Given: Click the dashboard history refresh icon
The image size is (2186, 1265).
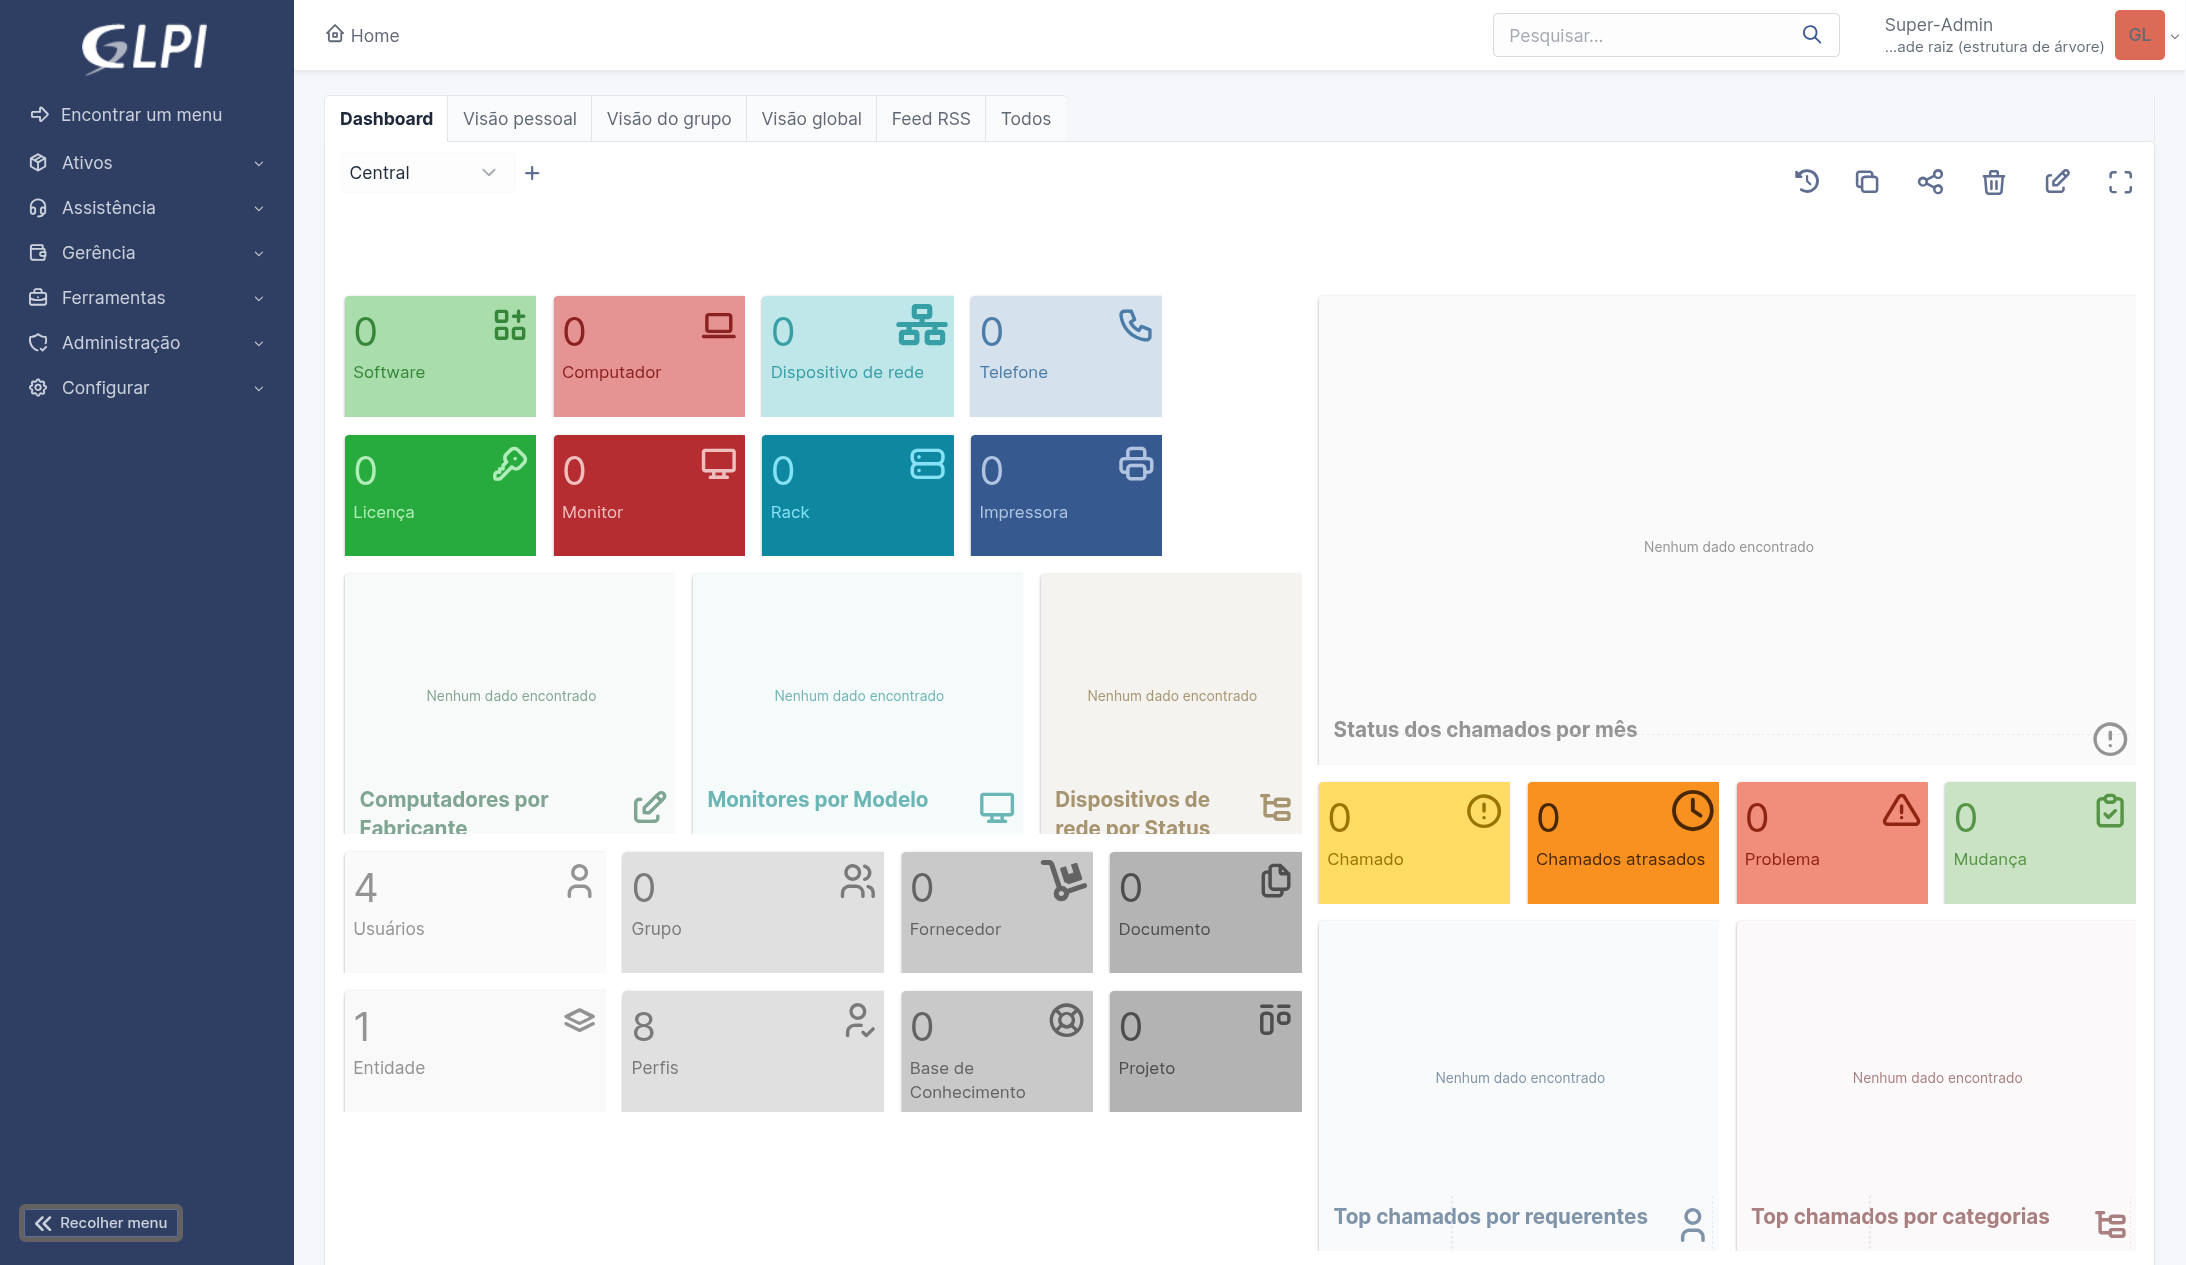Looking at the screenshot, I should click(1806, 182).
